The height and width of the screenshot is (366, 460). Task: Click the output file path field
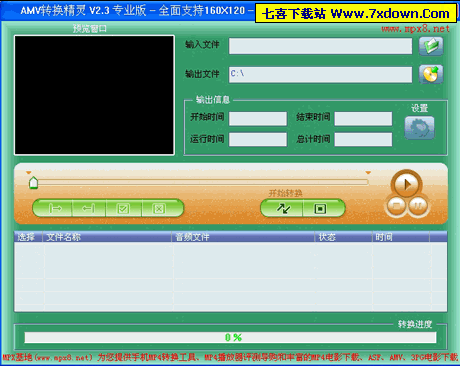pos(320,74)
